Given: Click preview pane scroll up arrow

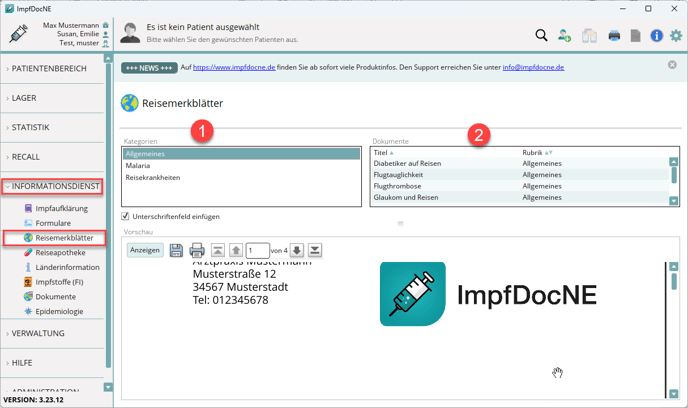Looking at the screenshot, I should point(674,266).
